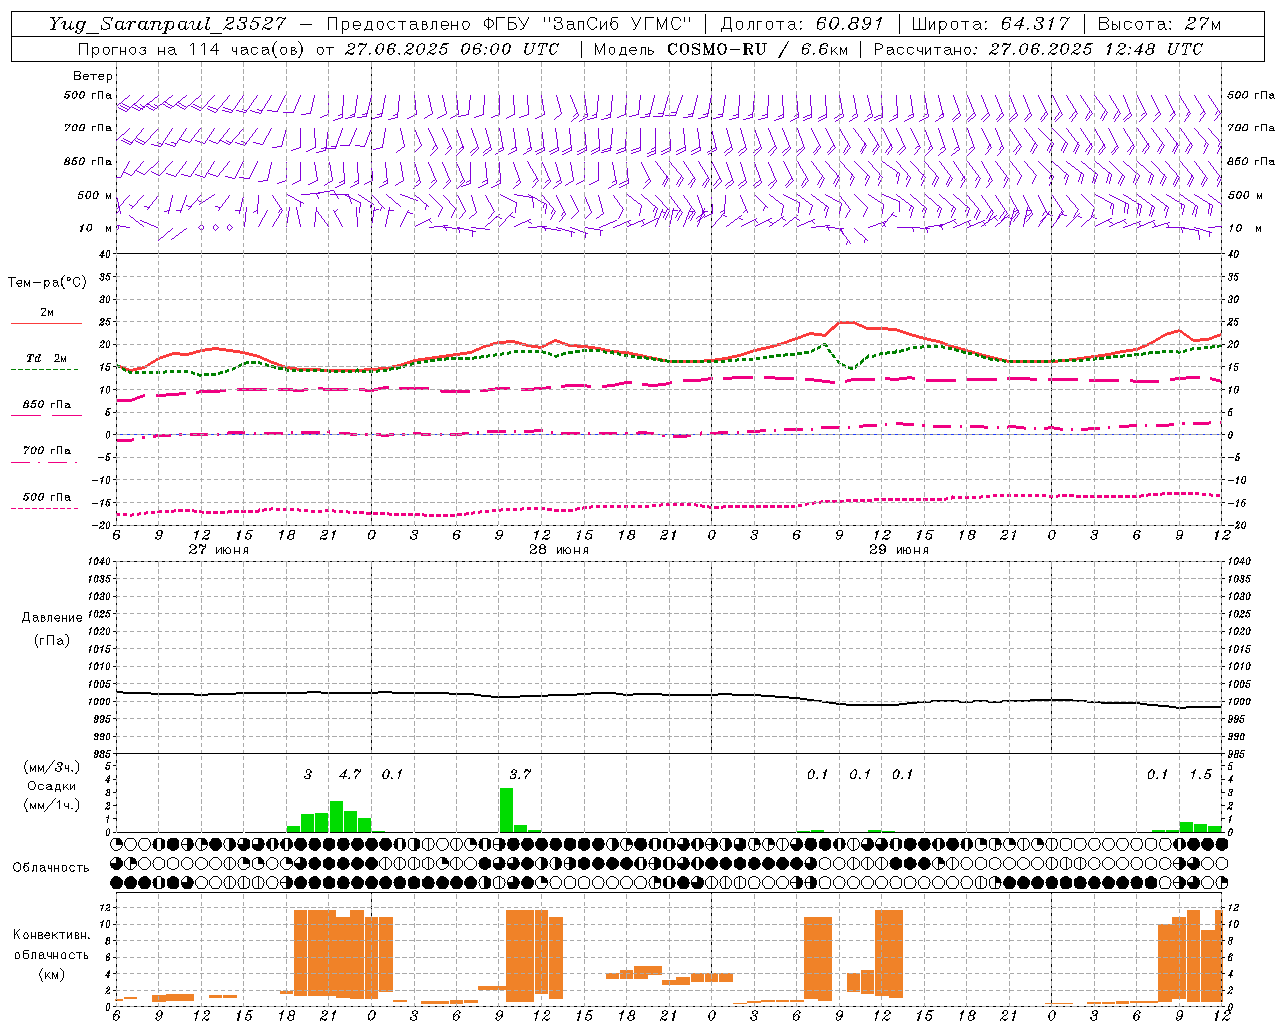Select the Широта: 64.317 value

click(x=990, y=24)
